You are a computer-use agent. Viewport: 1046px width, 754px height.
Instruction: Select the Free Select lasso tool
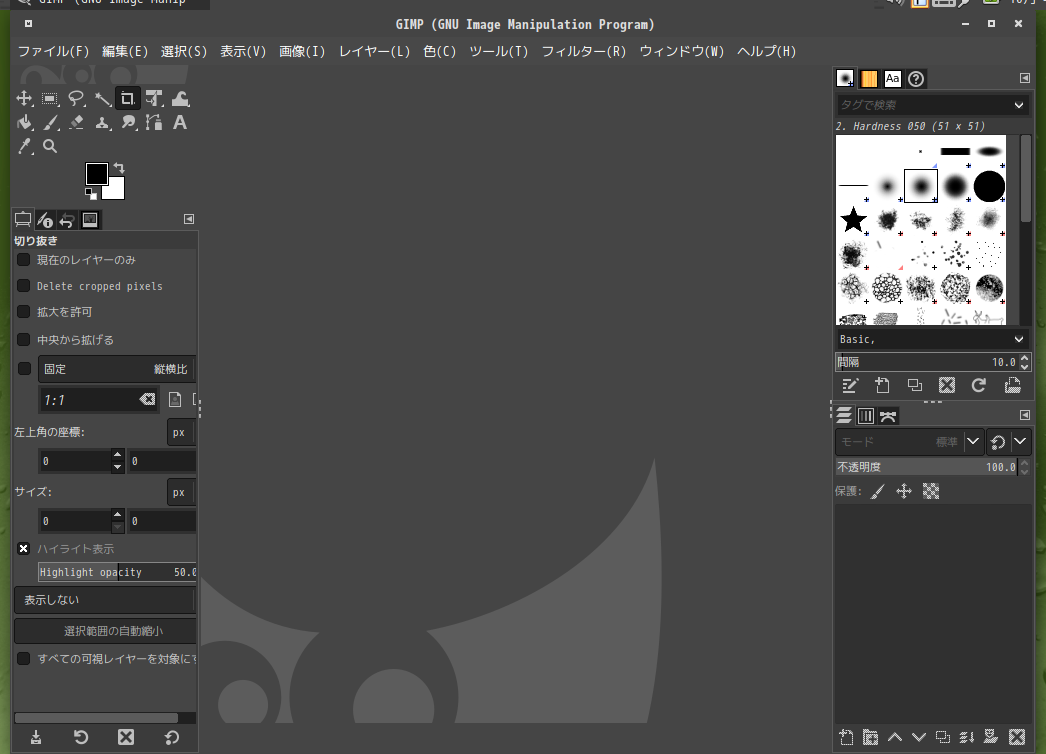[76, 99]
